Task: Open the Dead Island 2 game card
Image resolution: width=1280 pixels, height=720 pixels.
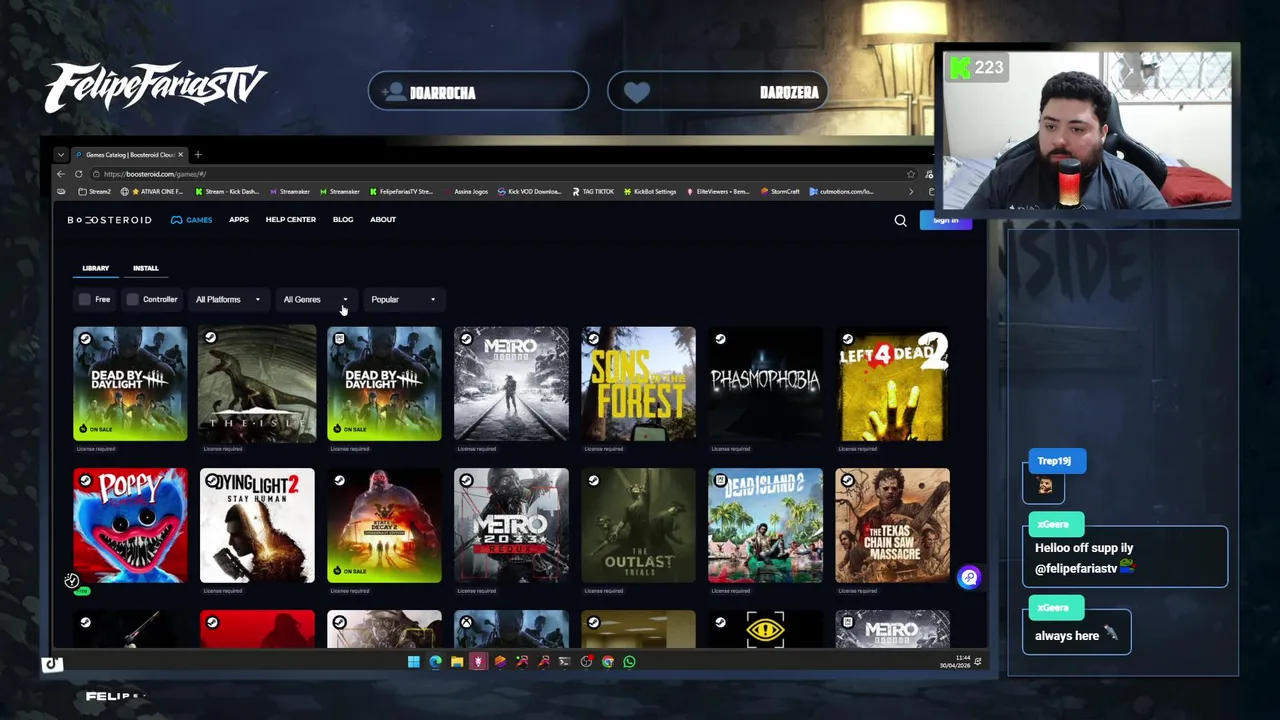Action: click(765, 526)
